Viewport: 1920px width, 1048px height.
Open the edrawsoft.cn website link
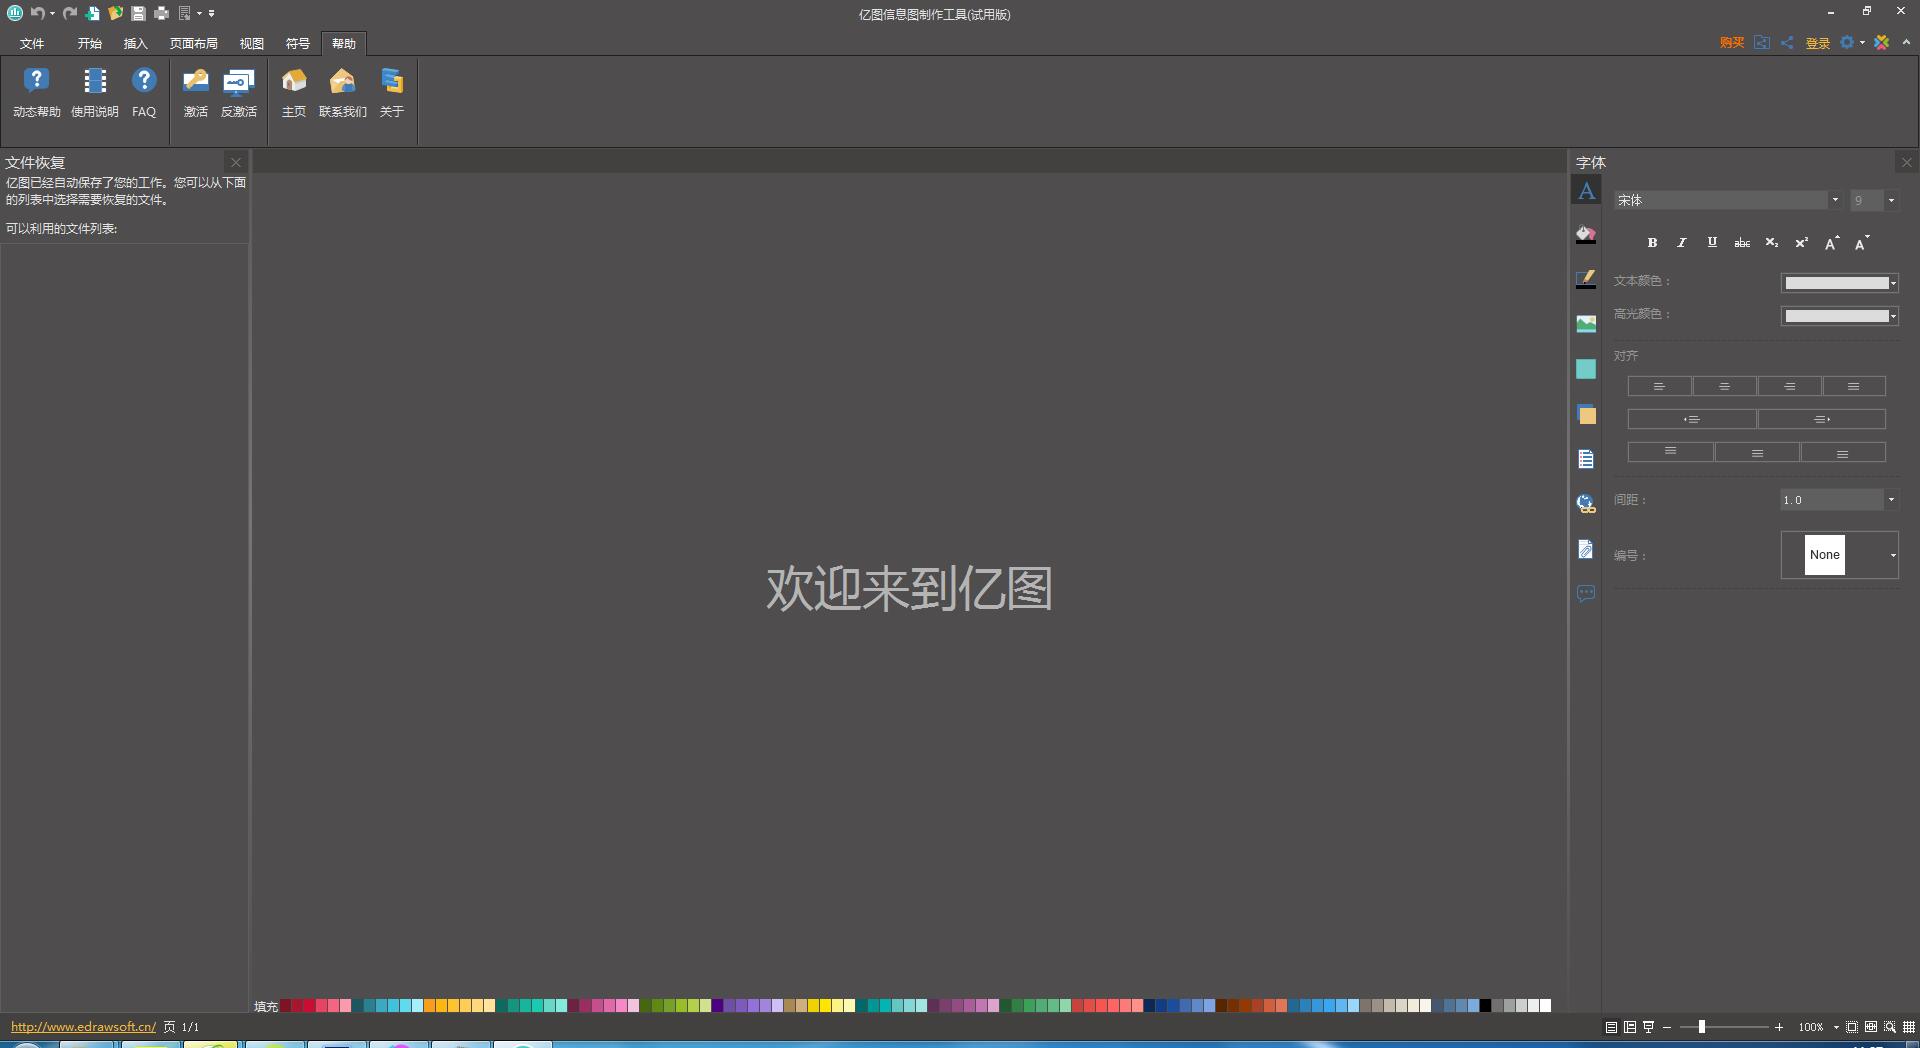coord(83,1027)
